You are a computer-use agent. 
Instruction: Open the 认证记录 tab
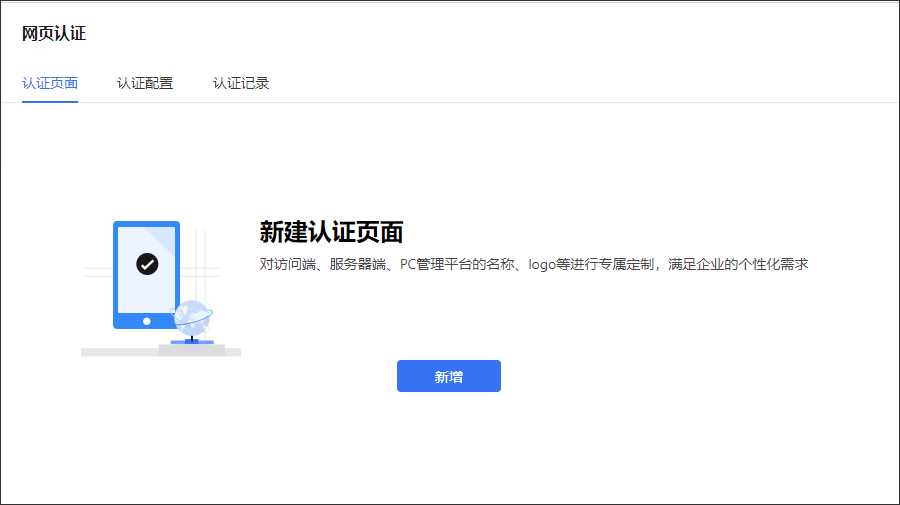[x=241, y=83]
